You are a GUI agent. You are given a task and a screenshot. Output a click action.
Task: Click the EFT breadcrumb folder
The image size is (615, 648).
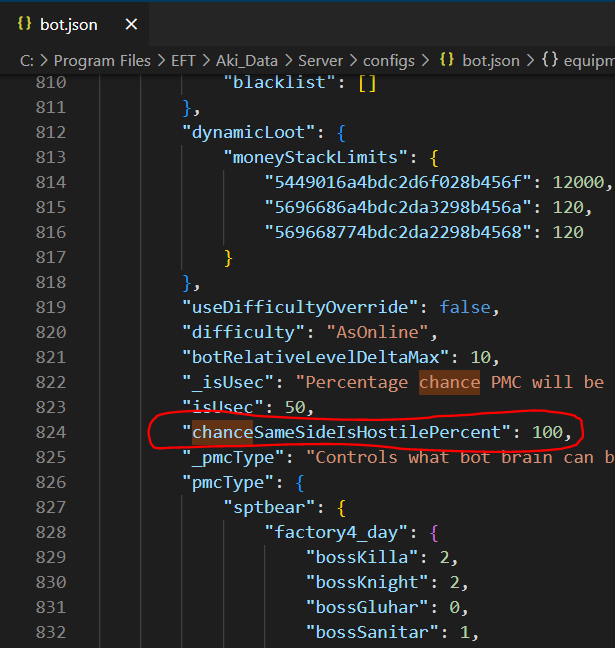[x=183, y=60]
